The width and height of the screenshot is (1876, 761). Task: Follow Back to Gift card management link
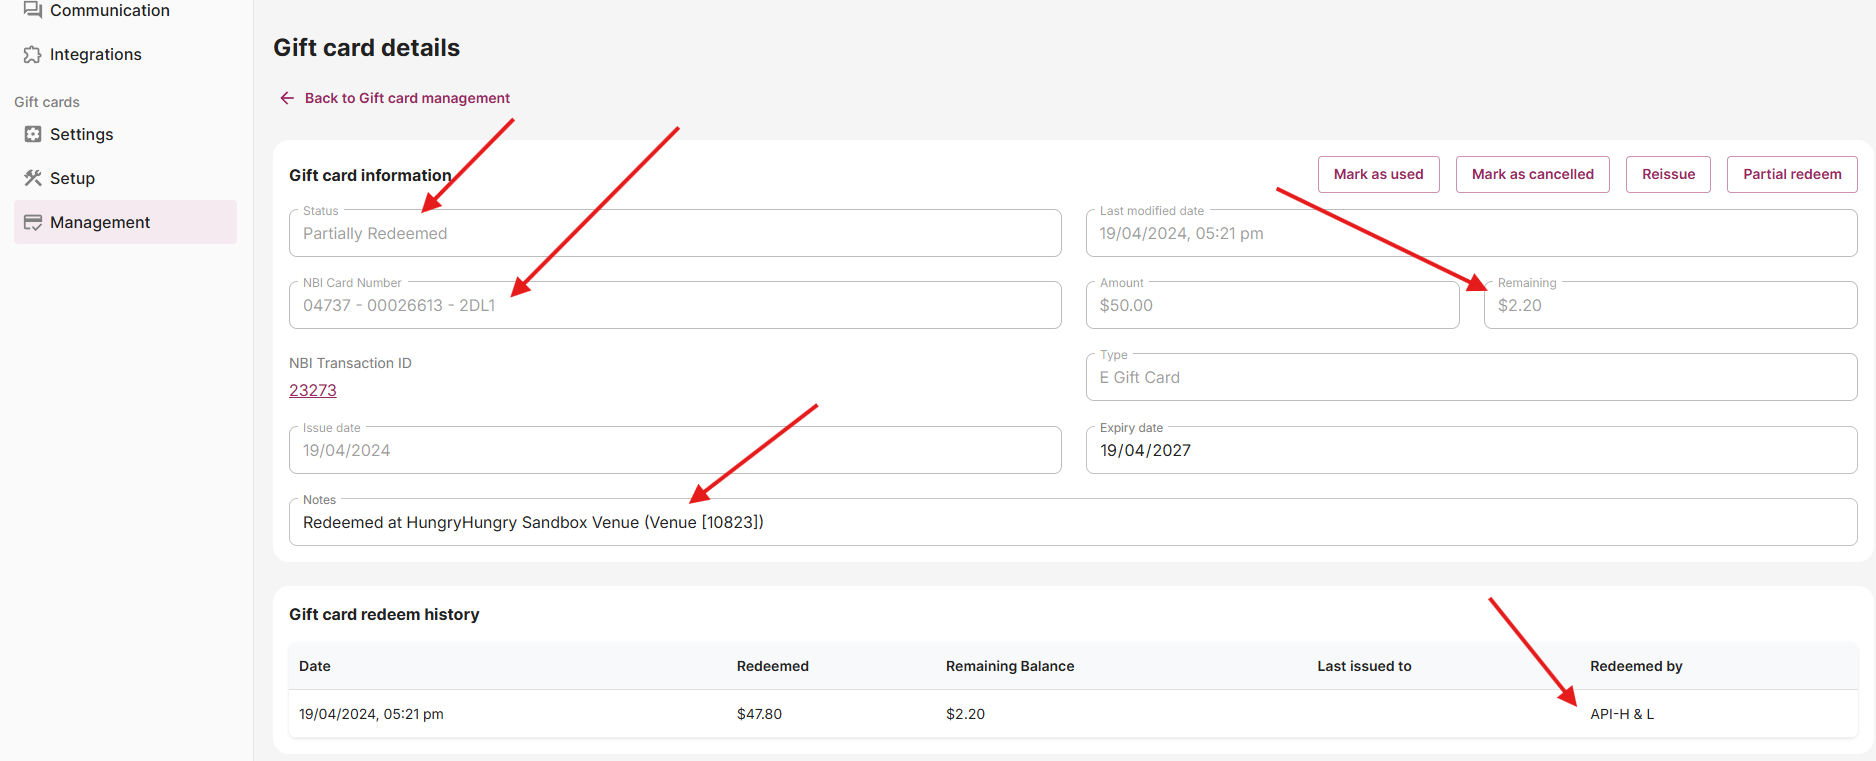[407, 98]
